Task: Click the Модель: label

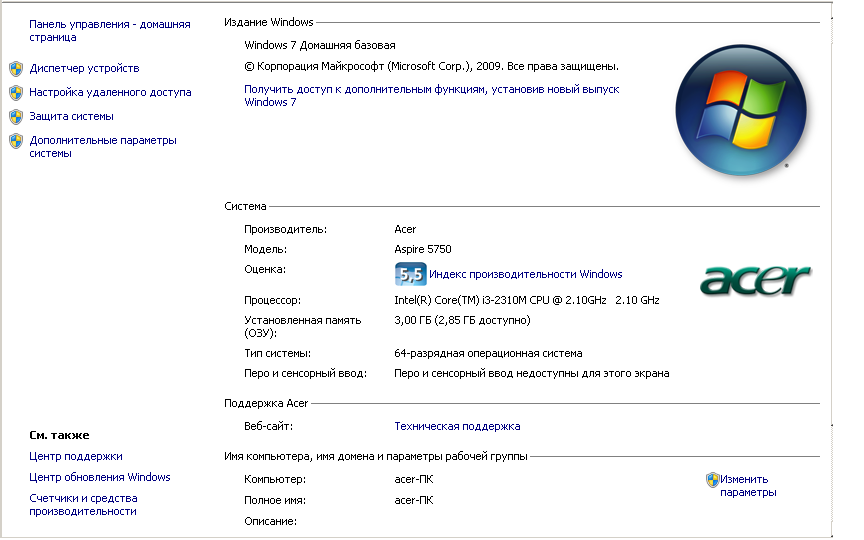Action: 266,249
